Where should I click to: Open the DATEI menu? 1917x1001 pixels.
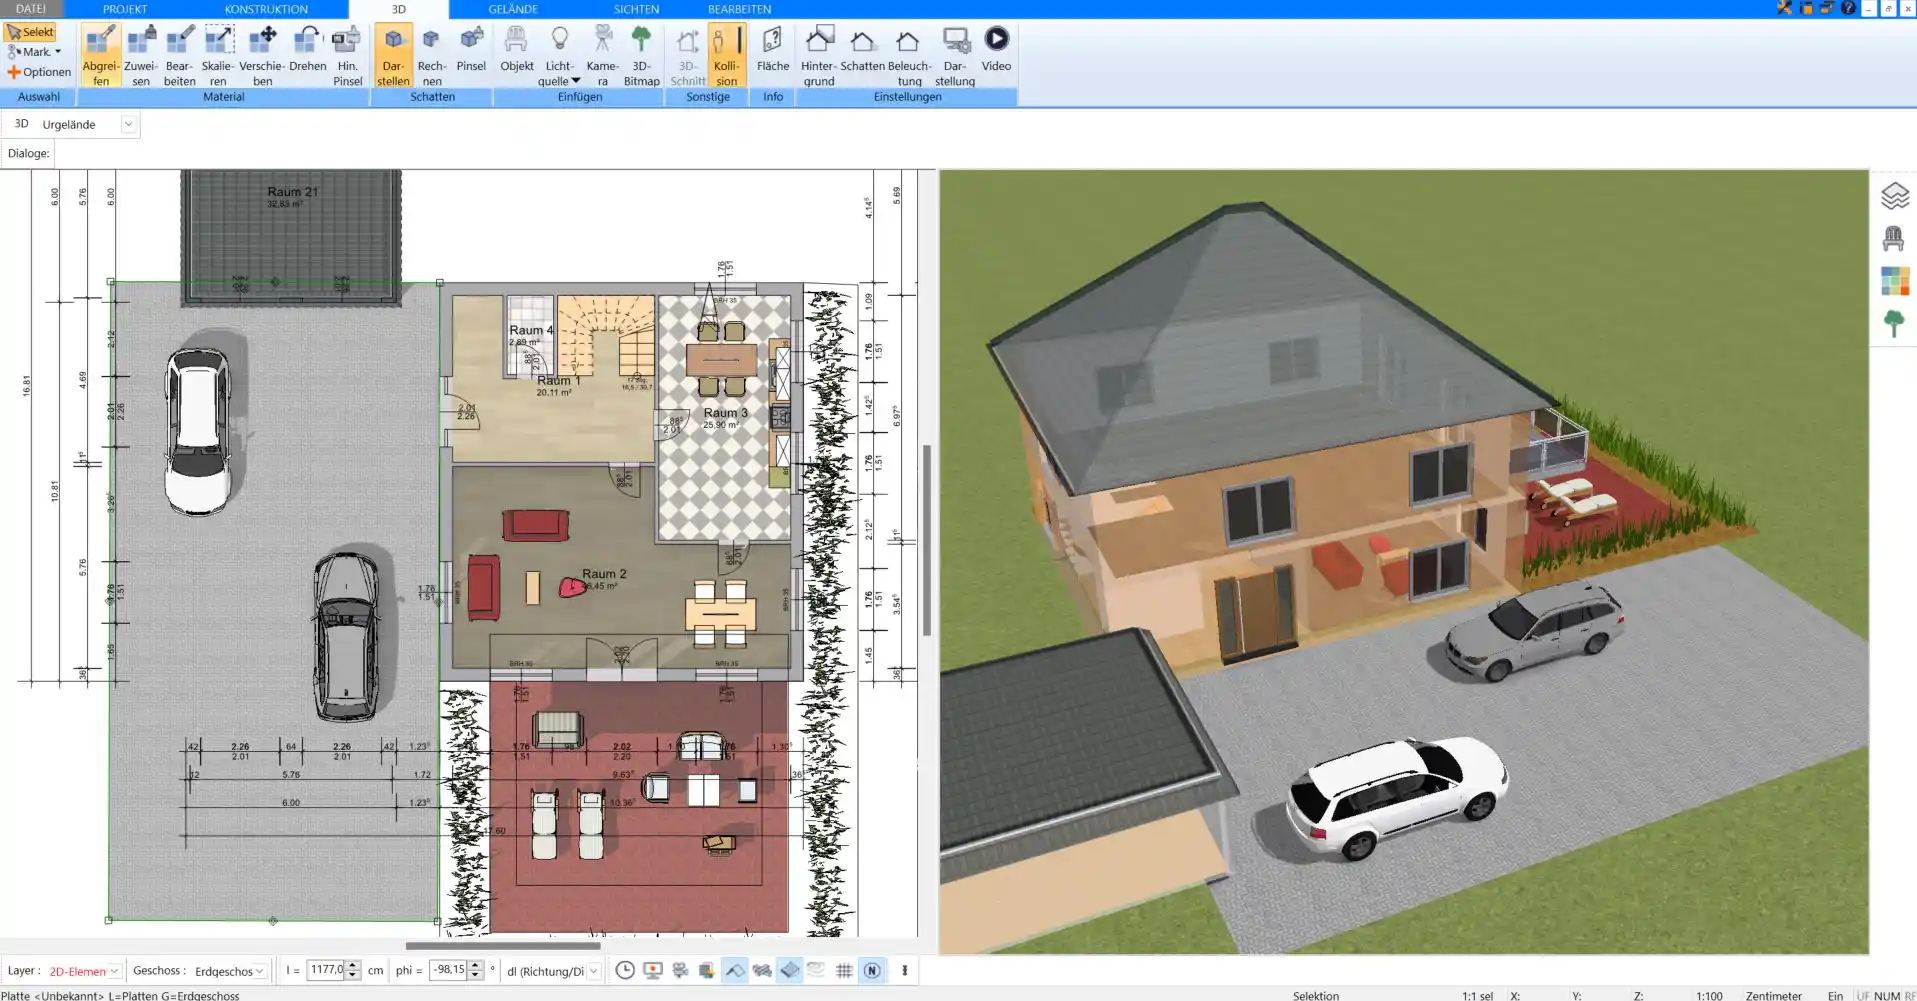pos(31,9)
